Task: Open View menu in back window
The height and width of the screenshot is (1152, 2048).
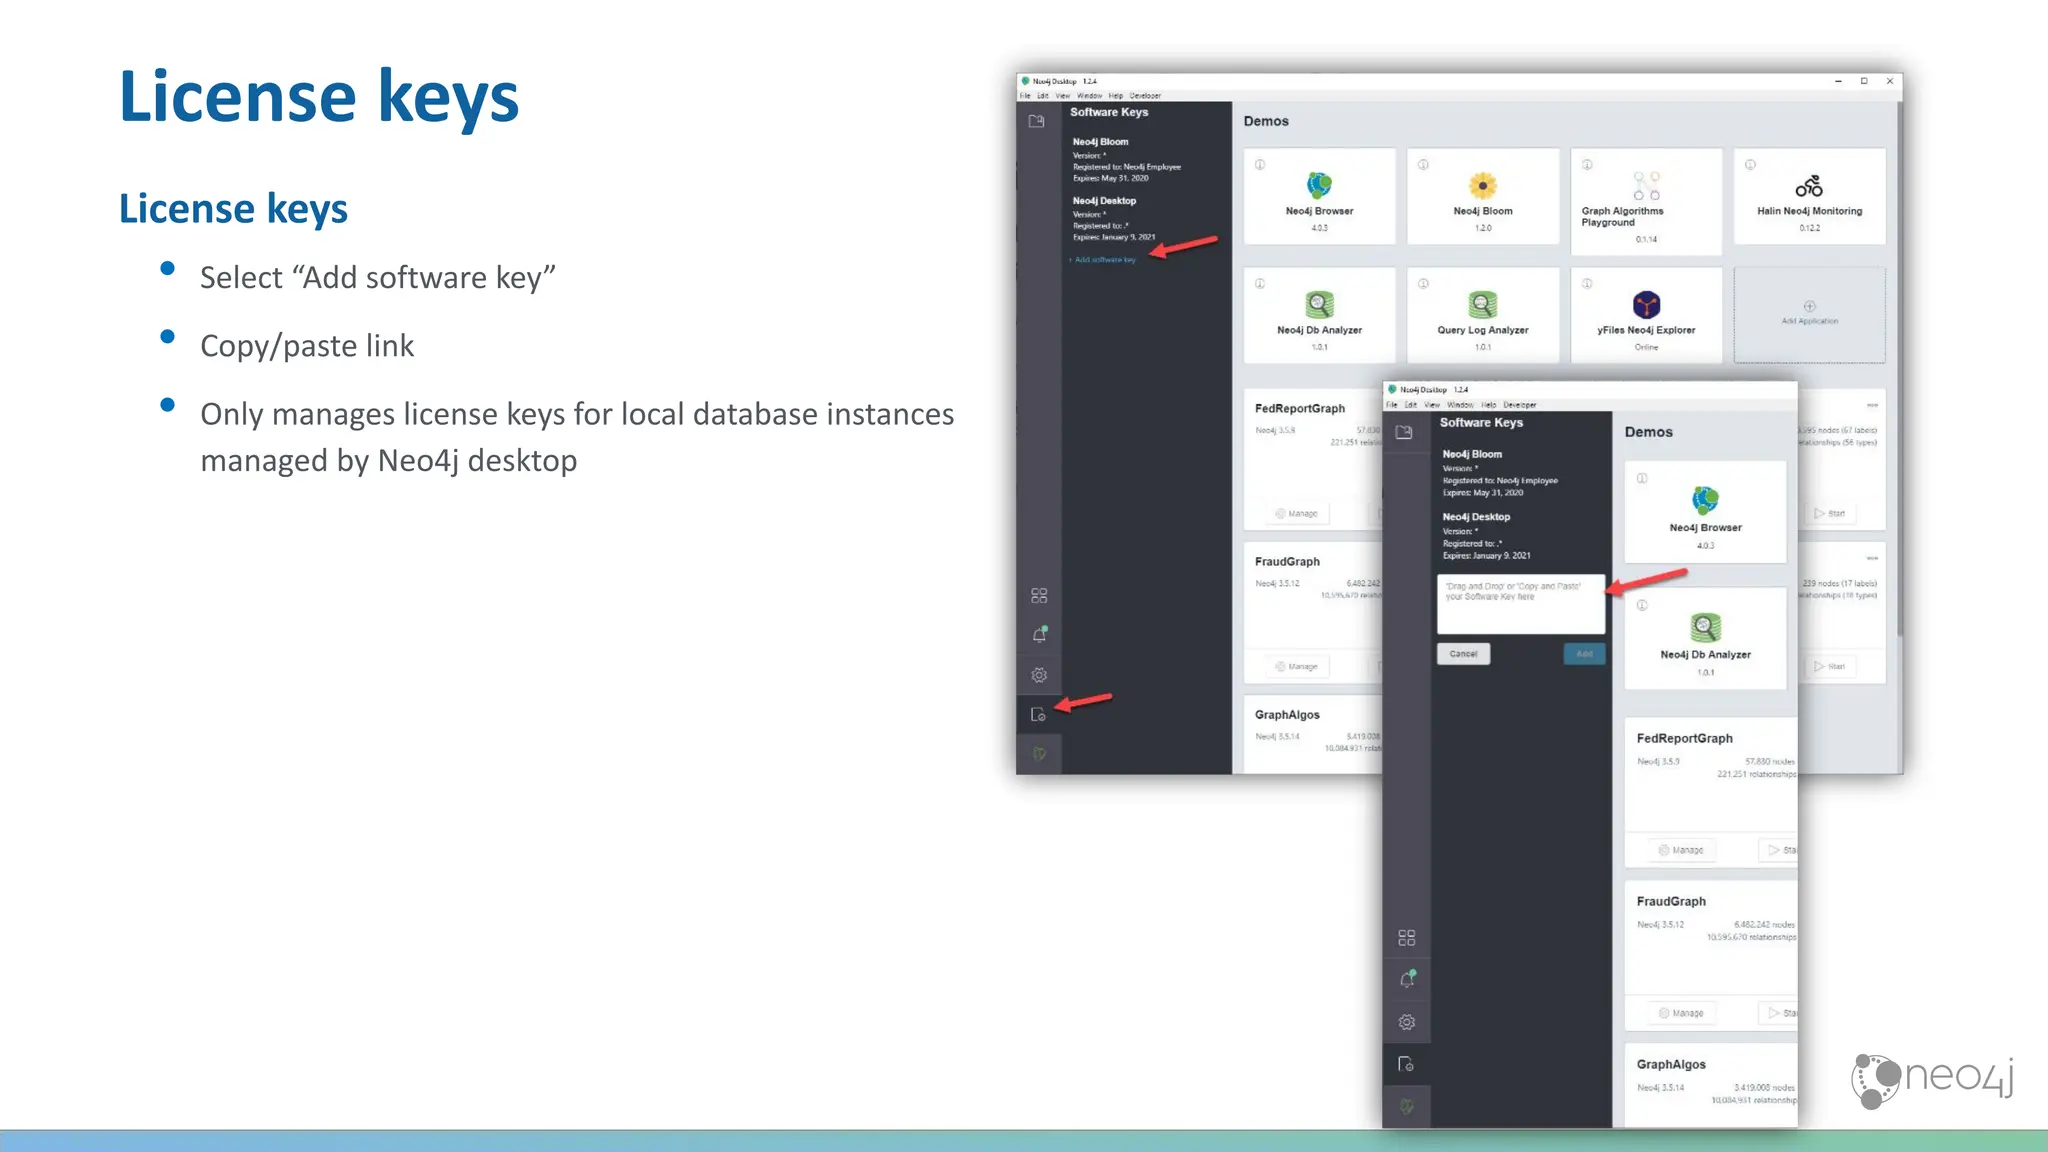Action: (x=1063, y=96)
